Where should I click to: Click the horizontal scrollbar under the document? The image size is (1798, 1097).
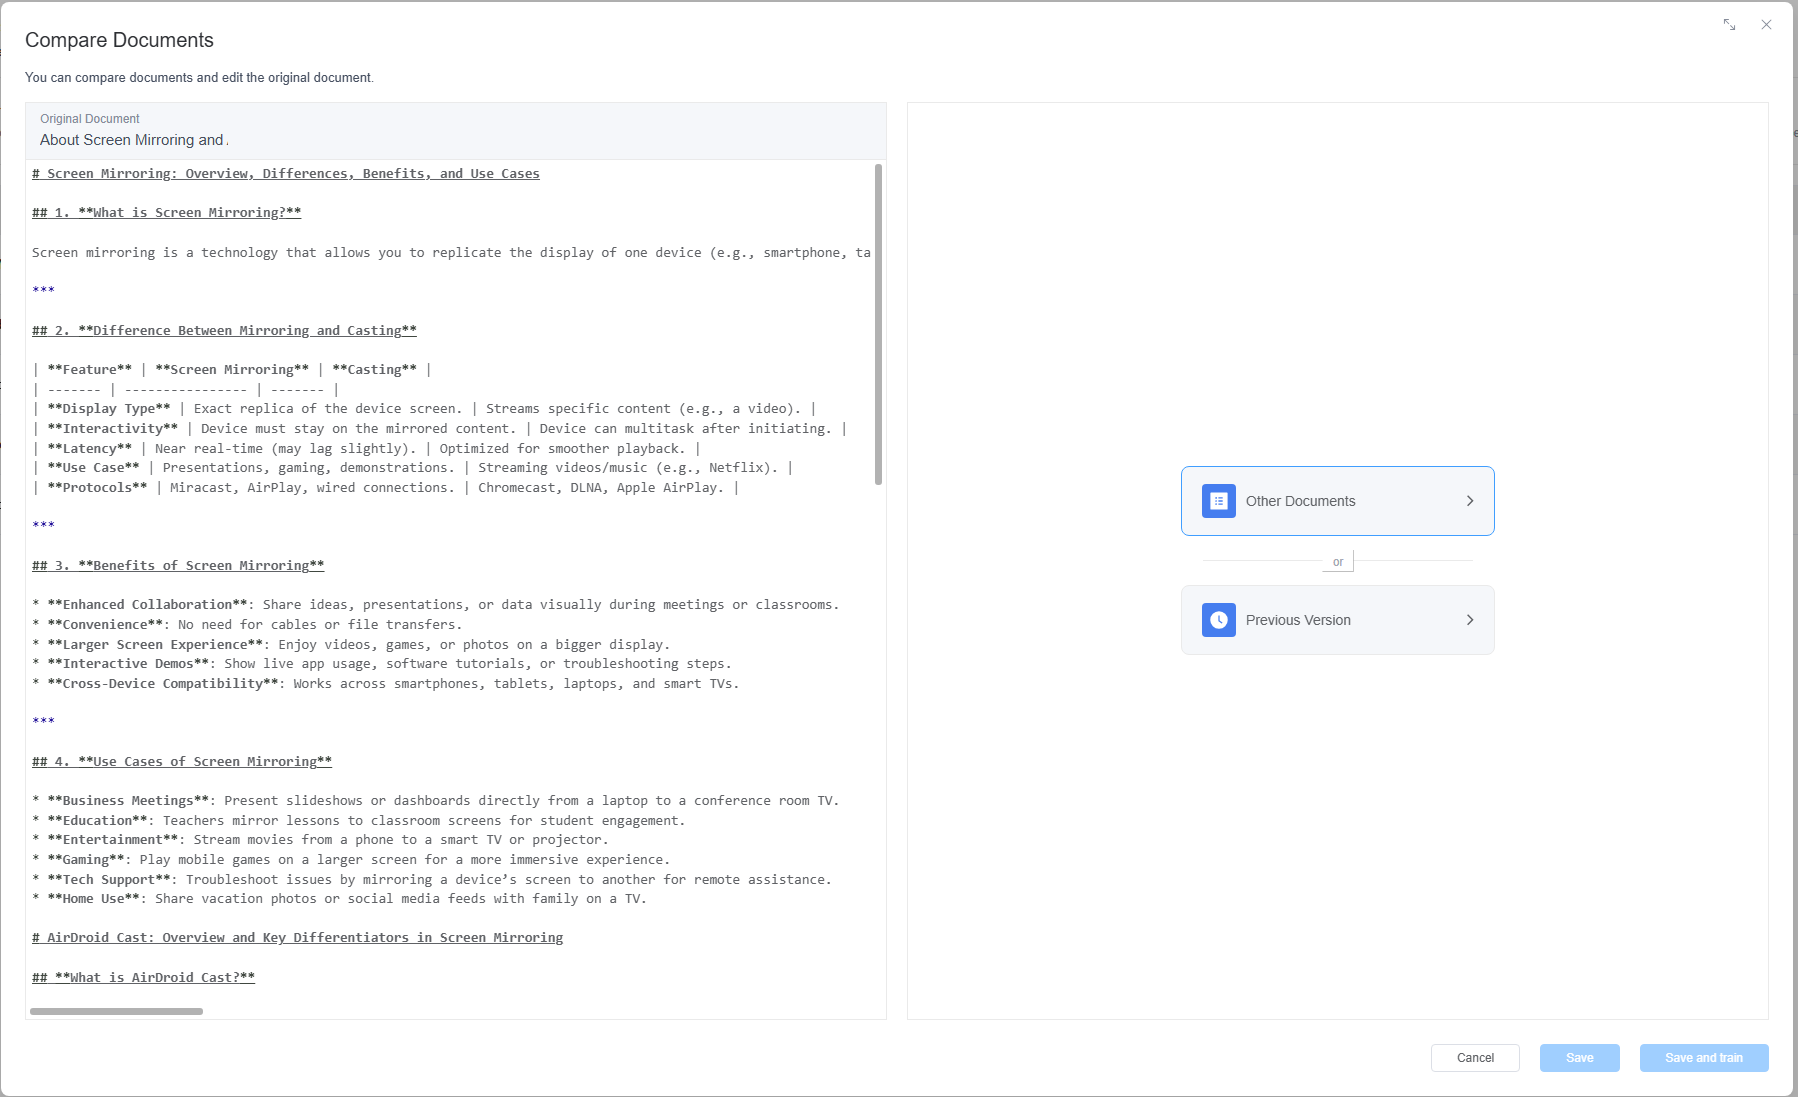click(x=116, y=1011)
